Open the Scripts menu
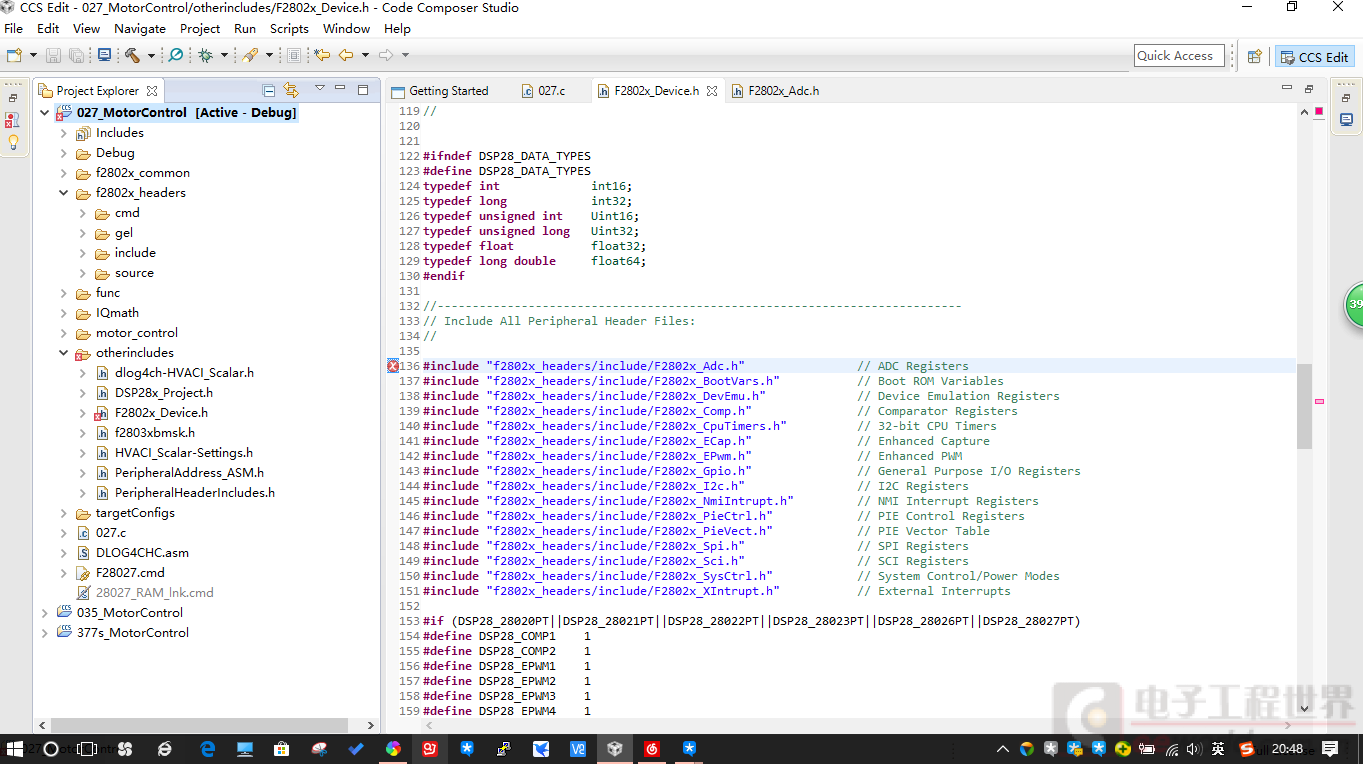Viewport: 1363px width, 764px height. click(289, 29)
